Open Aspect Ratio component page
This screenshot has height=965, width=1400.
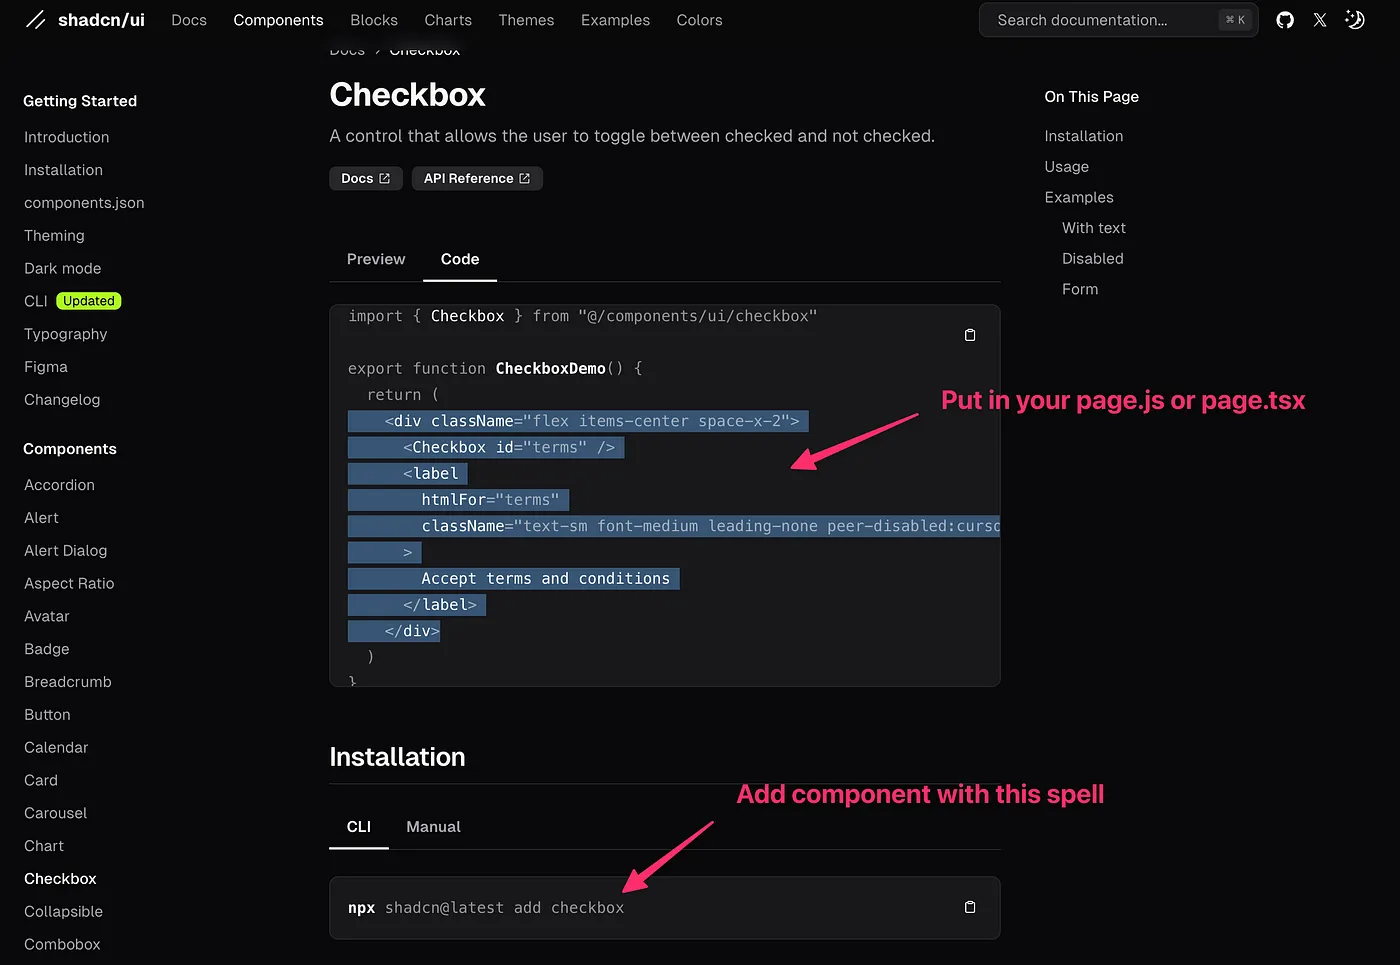[x=69, y=584]
